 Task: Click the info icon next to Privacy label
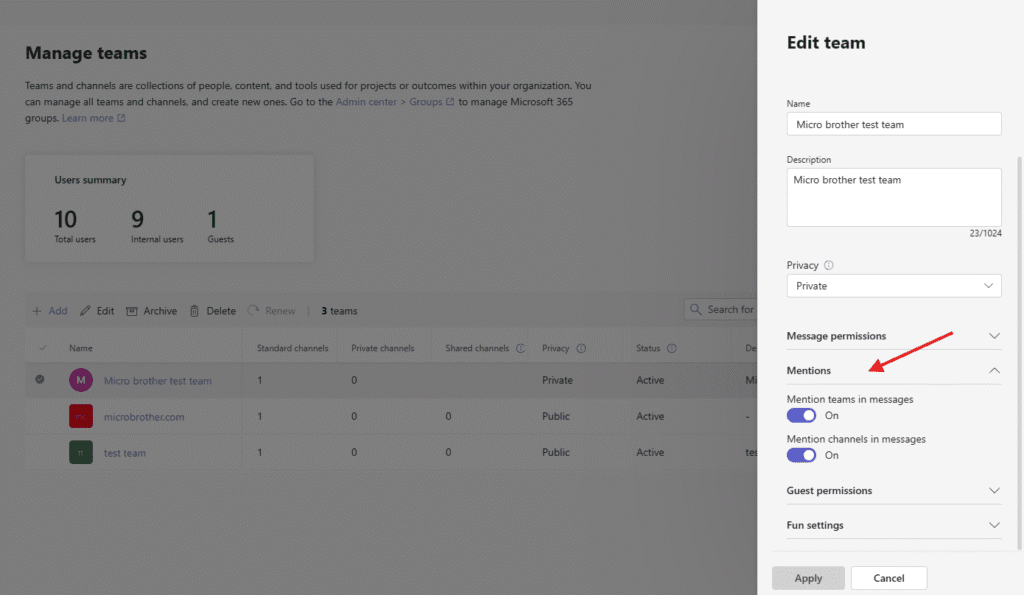tap(829, 266)
